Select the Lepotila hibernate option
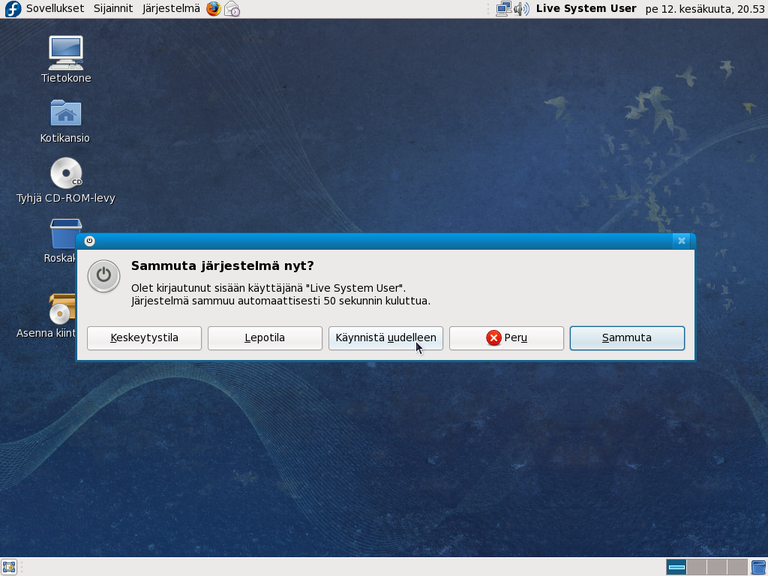 click(x=264, y=338)
